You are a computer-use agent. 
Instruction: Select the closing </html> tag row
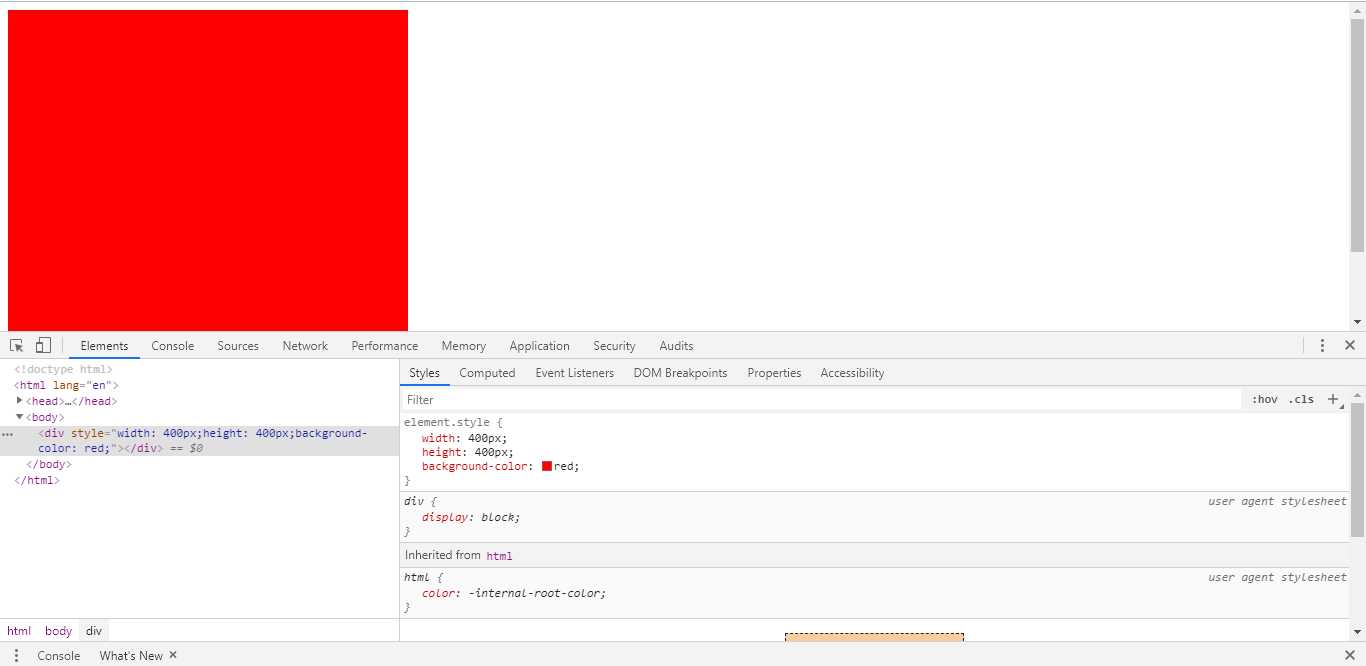(37, 480)
